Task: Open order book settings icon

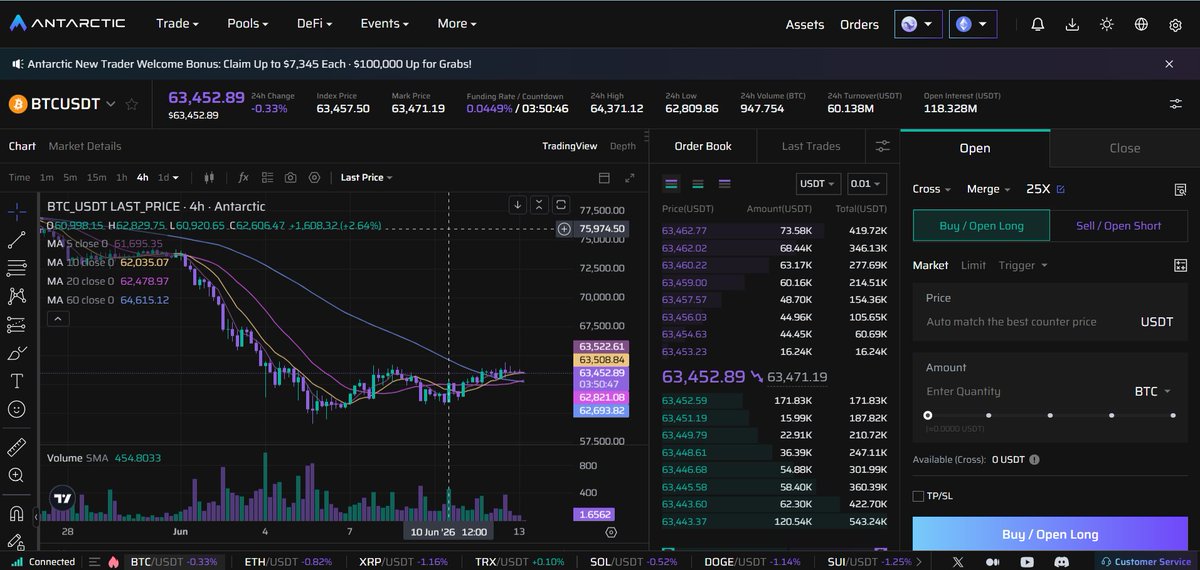Action: [x=882, y=146]
